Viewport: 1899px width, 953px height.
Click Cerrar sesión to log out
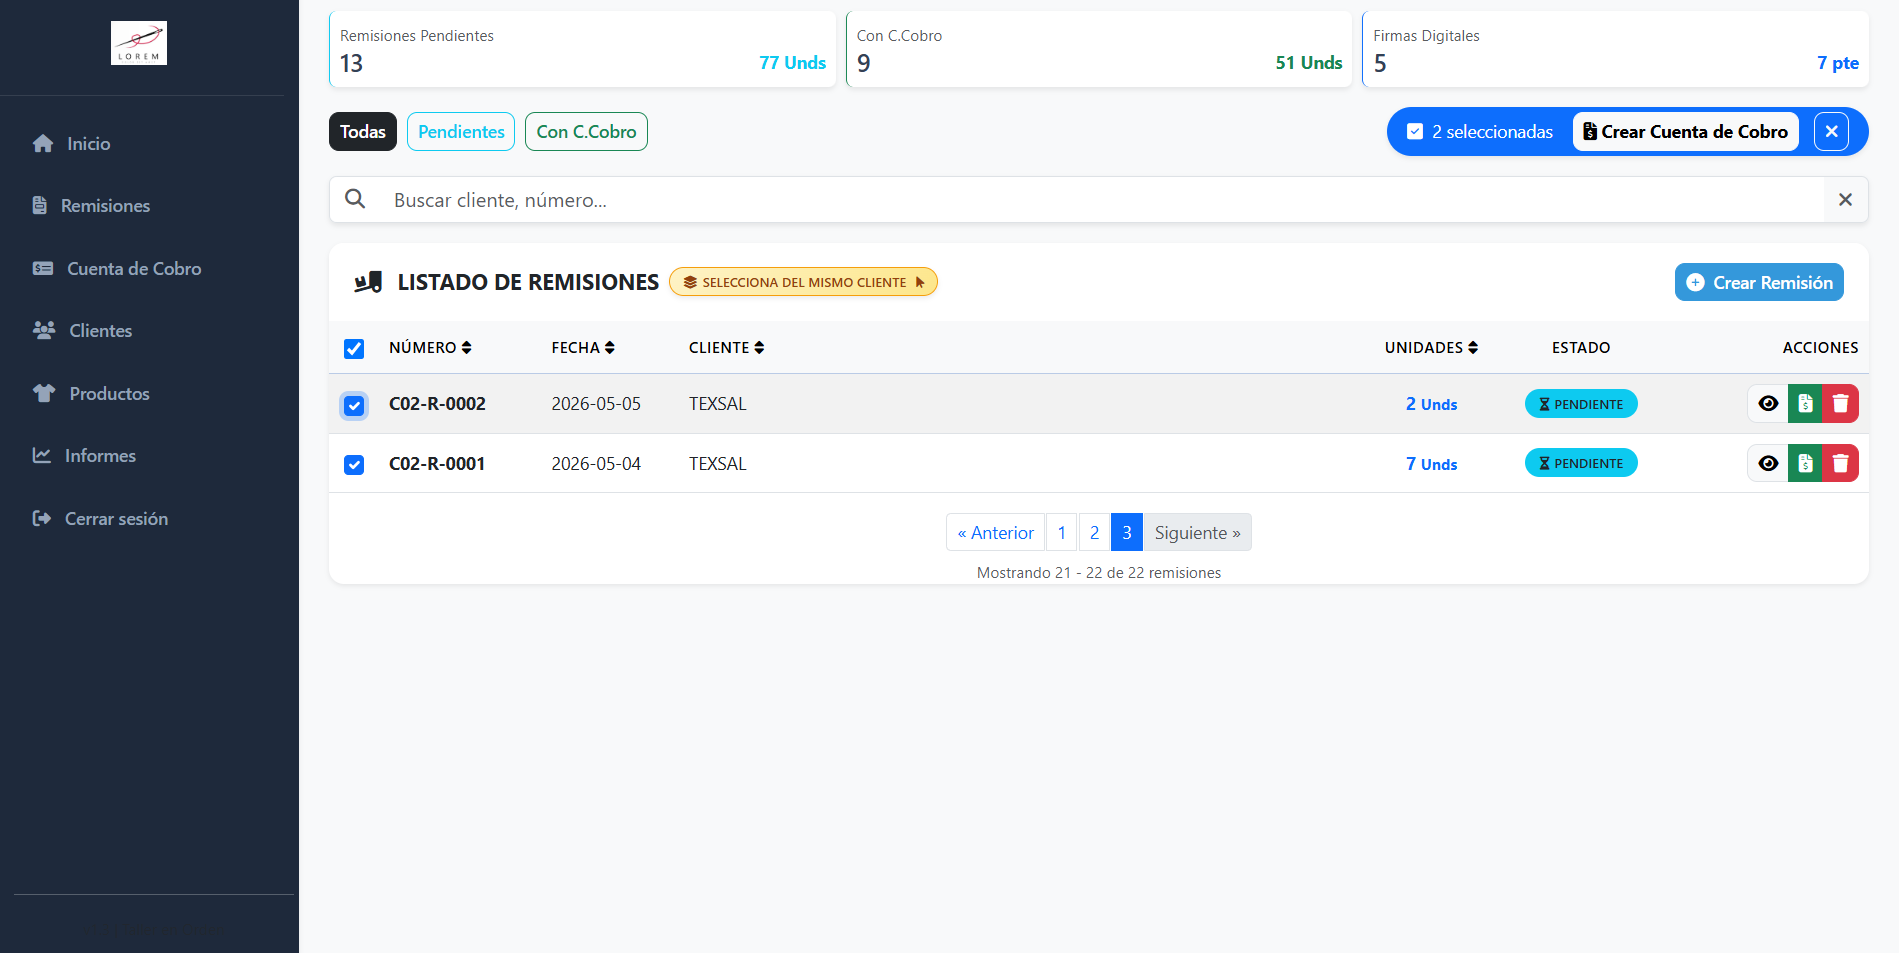click(100, 519)
